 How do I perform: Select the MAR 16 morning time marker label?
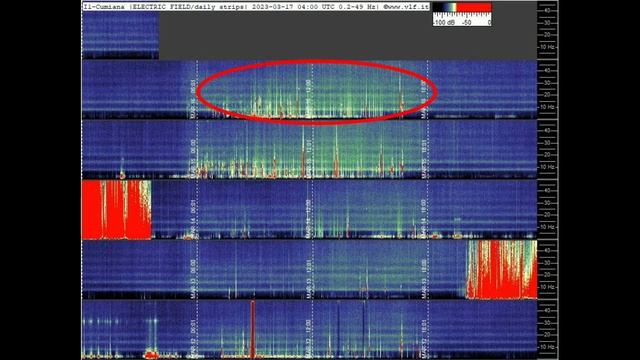click(x=193, y=99)
